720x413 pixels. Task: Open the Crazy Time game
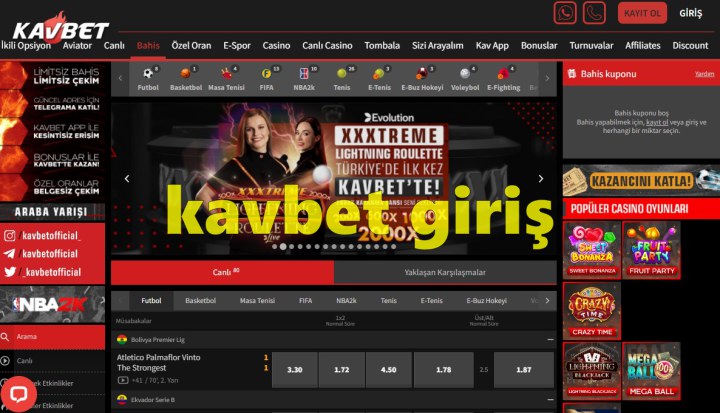coord(592,311)
